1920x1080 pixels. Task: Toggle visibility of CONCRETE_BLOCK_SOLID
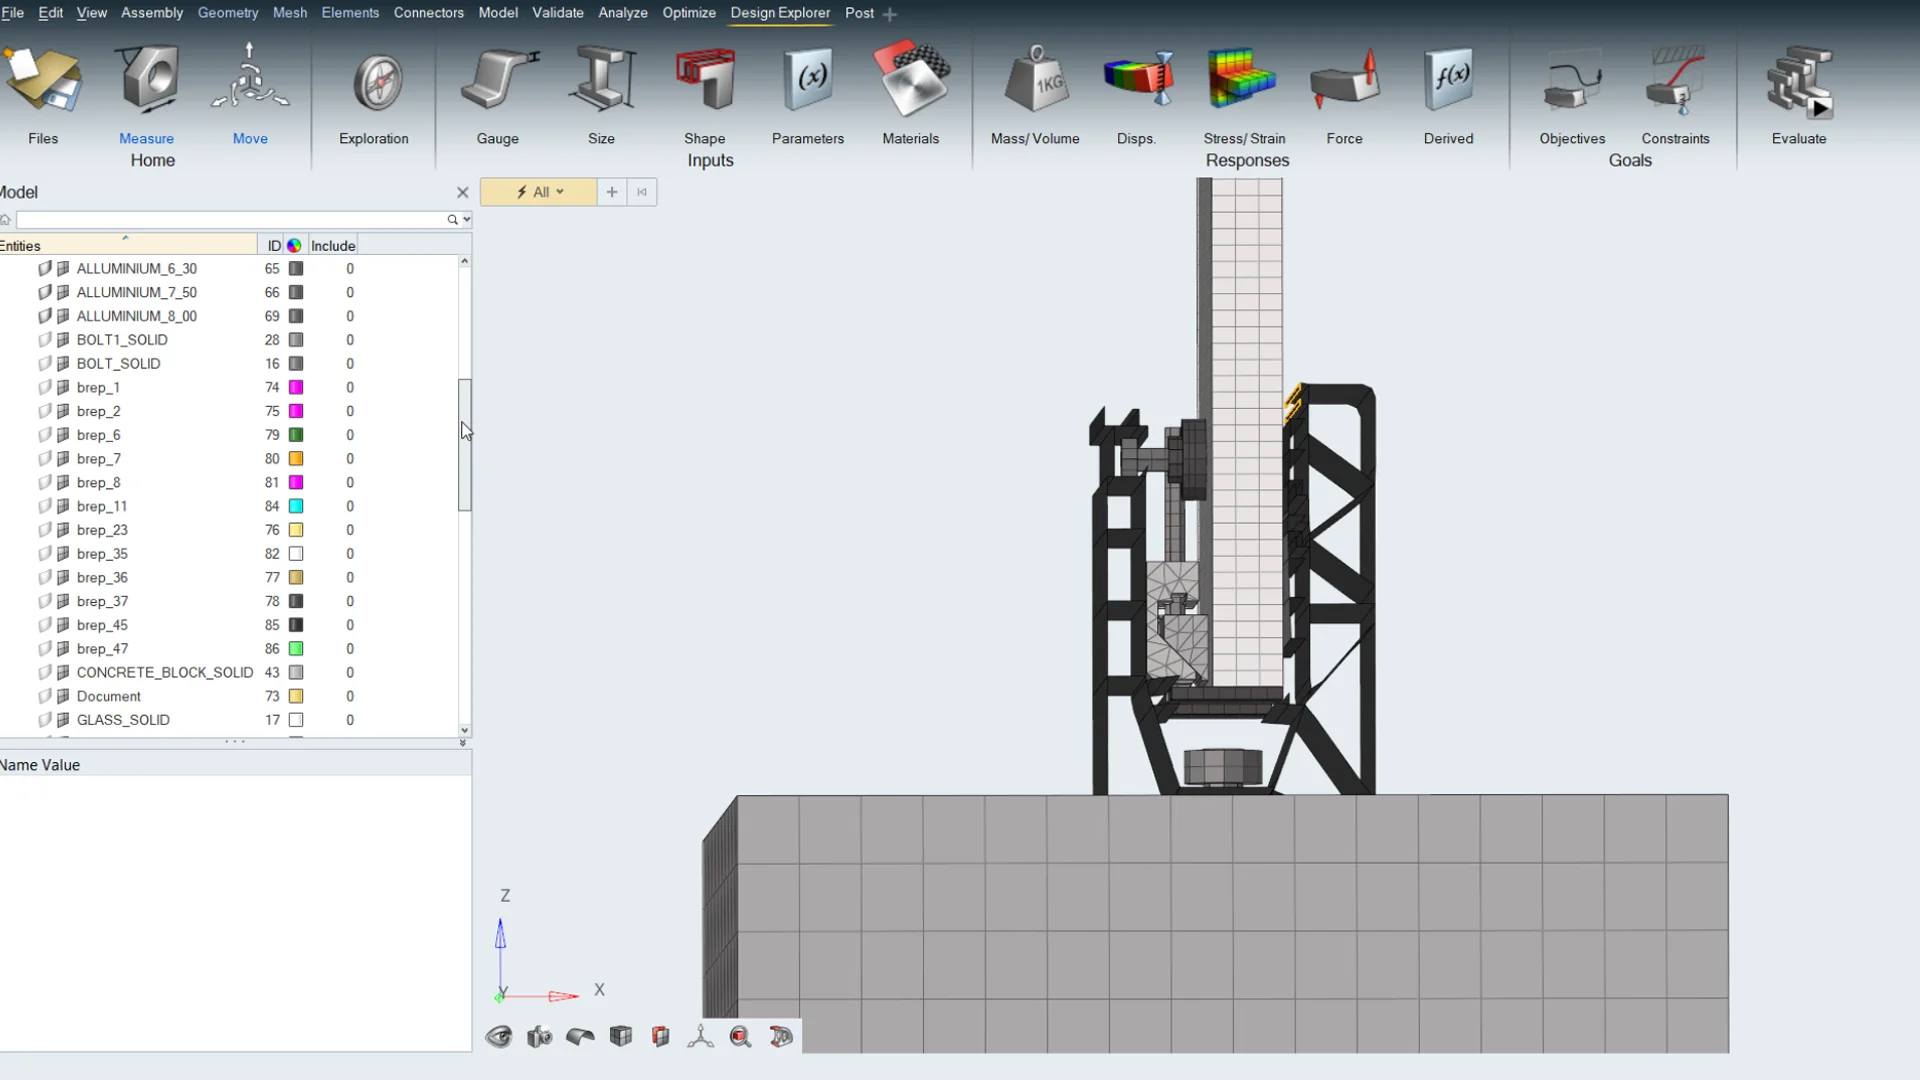pos(44,673)
